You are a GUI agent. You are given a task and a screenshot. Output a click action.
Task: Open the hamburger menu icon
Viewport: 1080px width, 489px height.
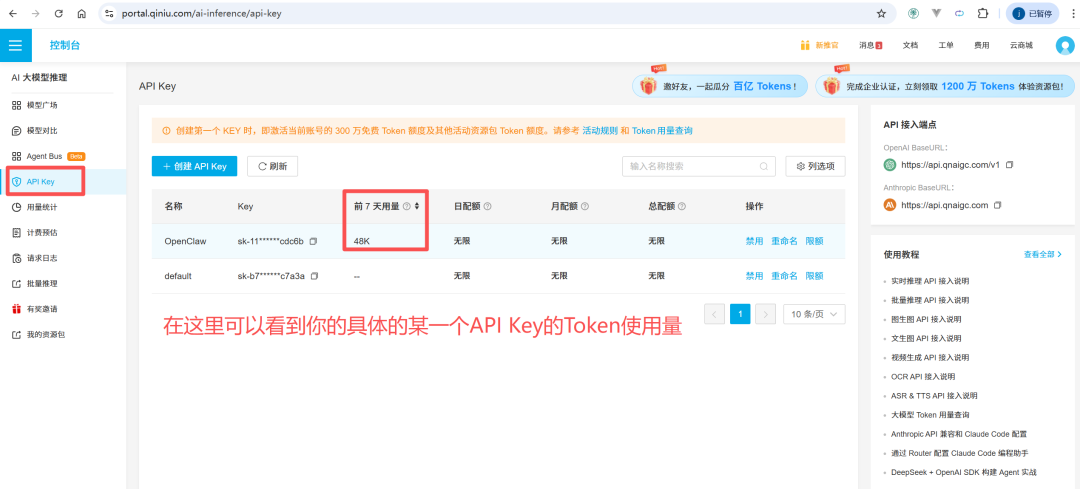(15, 45)
